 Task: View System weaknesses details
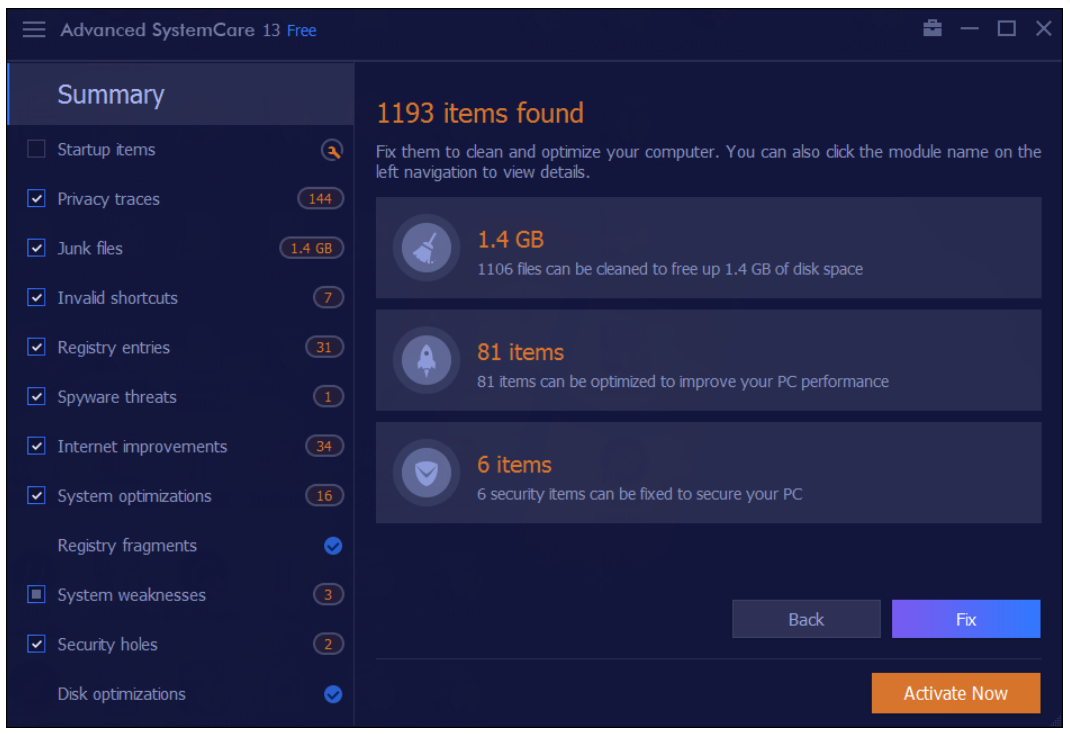point(131,595)
